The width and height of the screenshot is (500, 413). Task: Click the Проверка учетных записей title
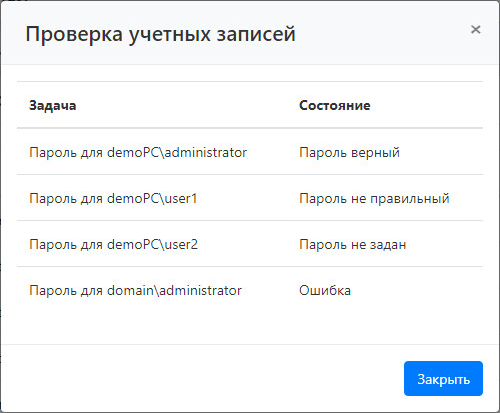161,34
